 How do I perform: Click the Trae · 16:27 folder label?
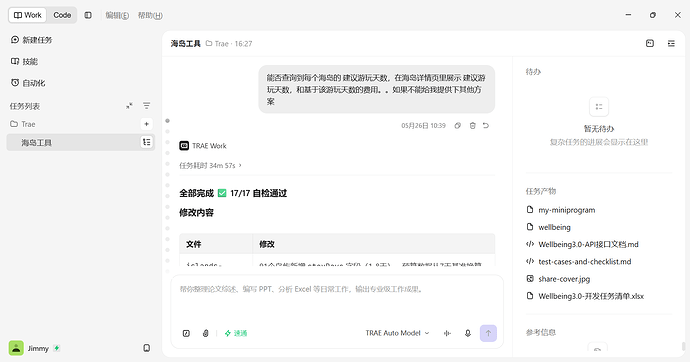coord(229,44)
